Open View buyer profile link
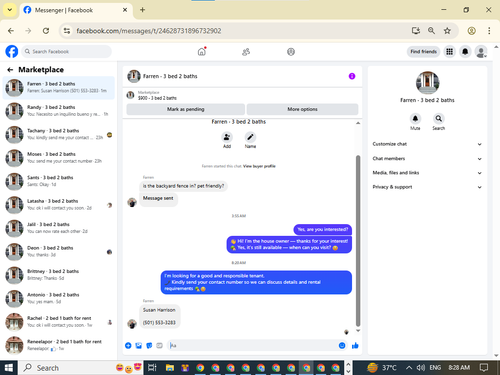500x375 pixels. click(259, 166)
